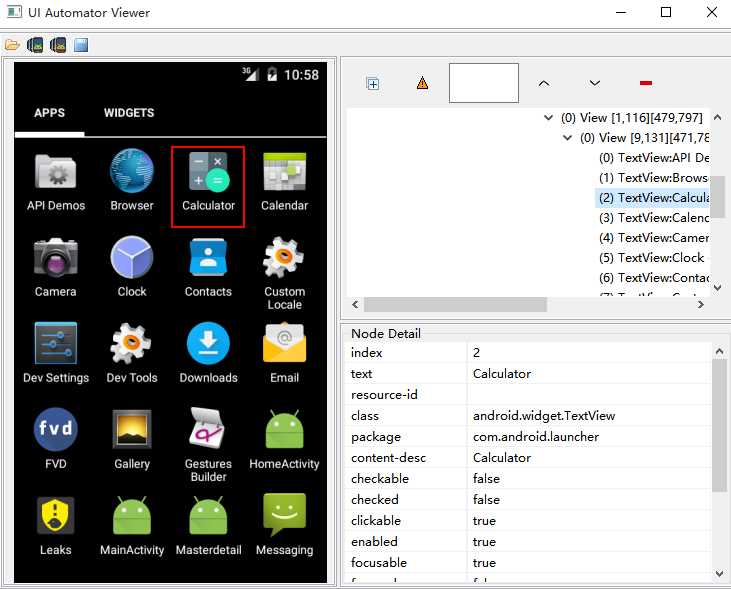Select the (6) TextView:Contacts tree row
Viewport: 731px width, 589px height.
[654, 278]
